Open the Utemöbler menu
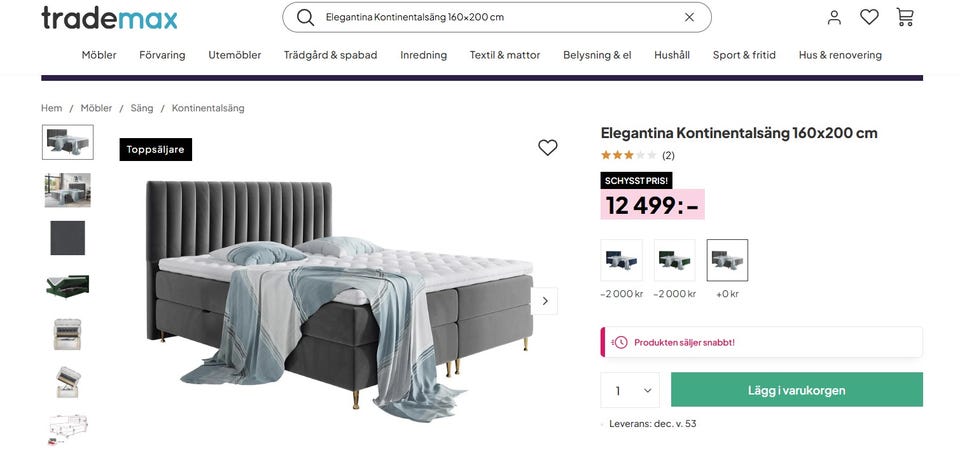The height and width of the screenshot is (455, 960). point(234,55)
